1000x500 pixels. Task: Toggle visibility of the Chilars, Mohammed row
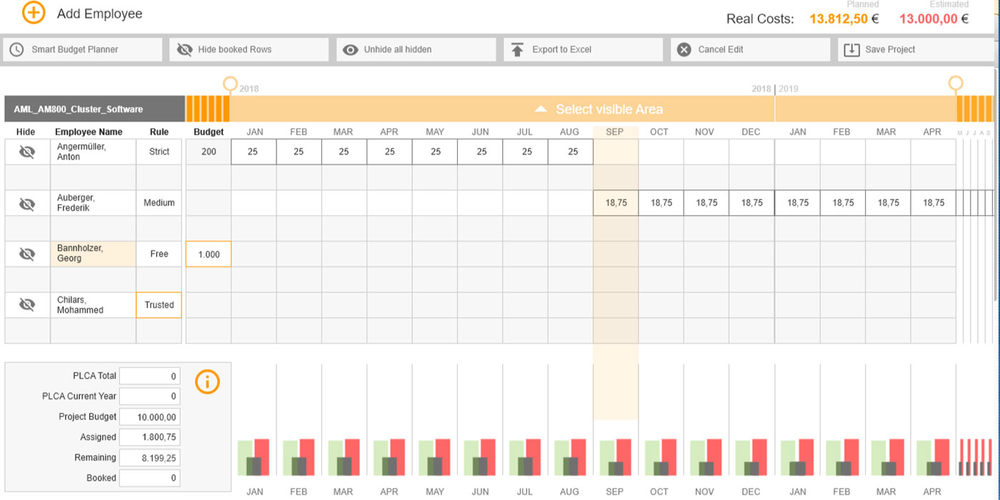point(27,305)
